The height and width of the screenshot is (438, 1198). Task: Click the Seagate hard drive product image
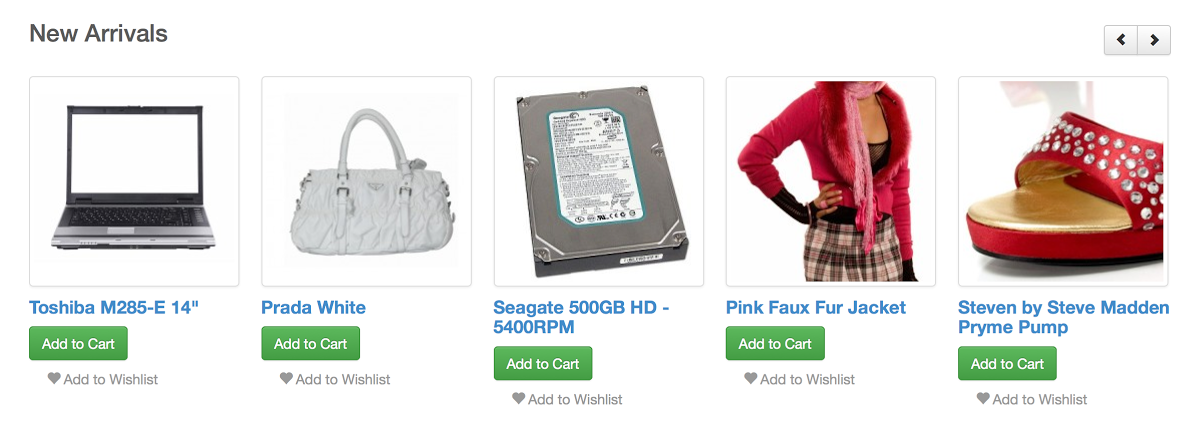(x=599, y=181)
